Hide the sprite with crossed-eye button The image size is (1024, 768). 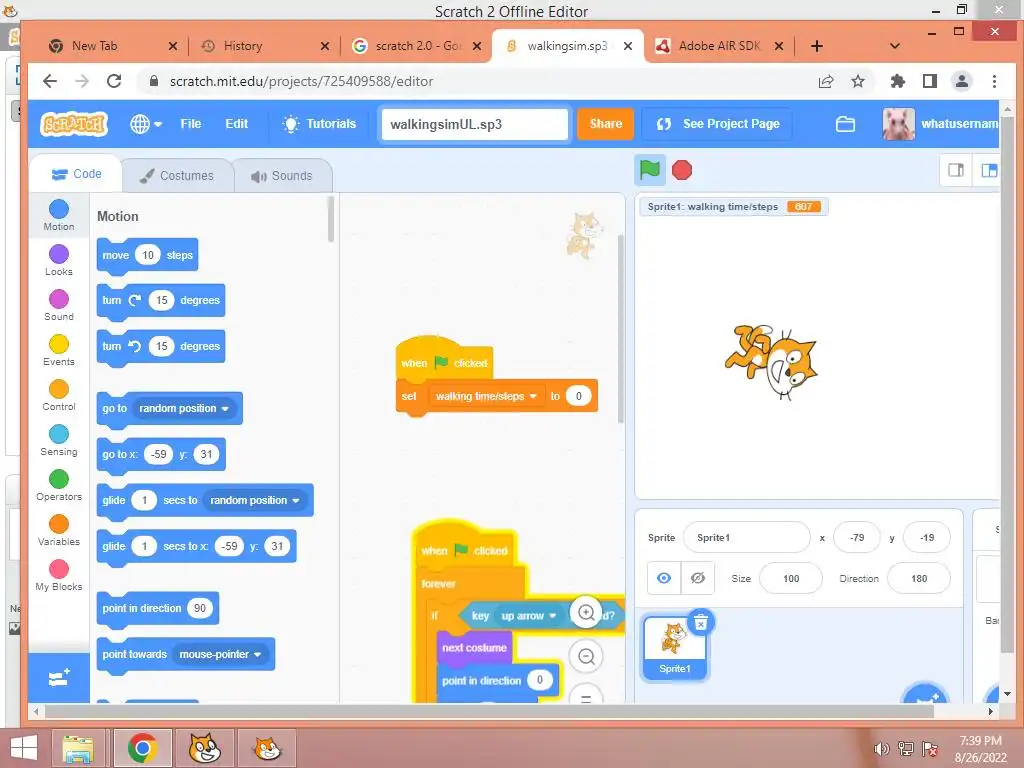point(697,578)
